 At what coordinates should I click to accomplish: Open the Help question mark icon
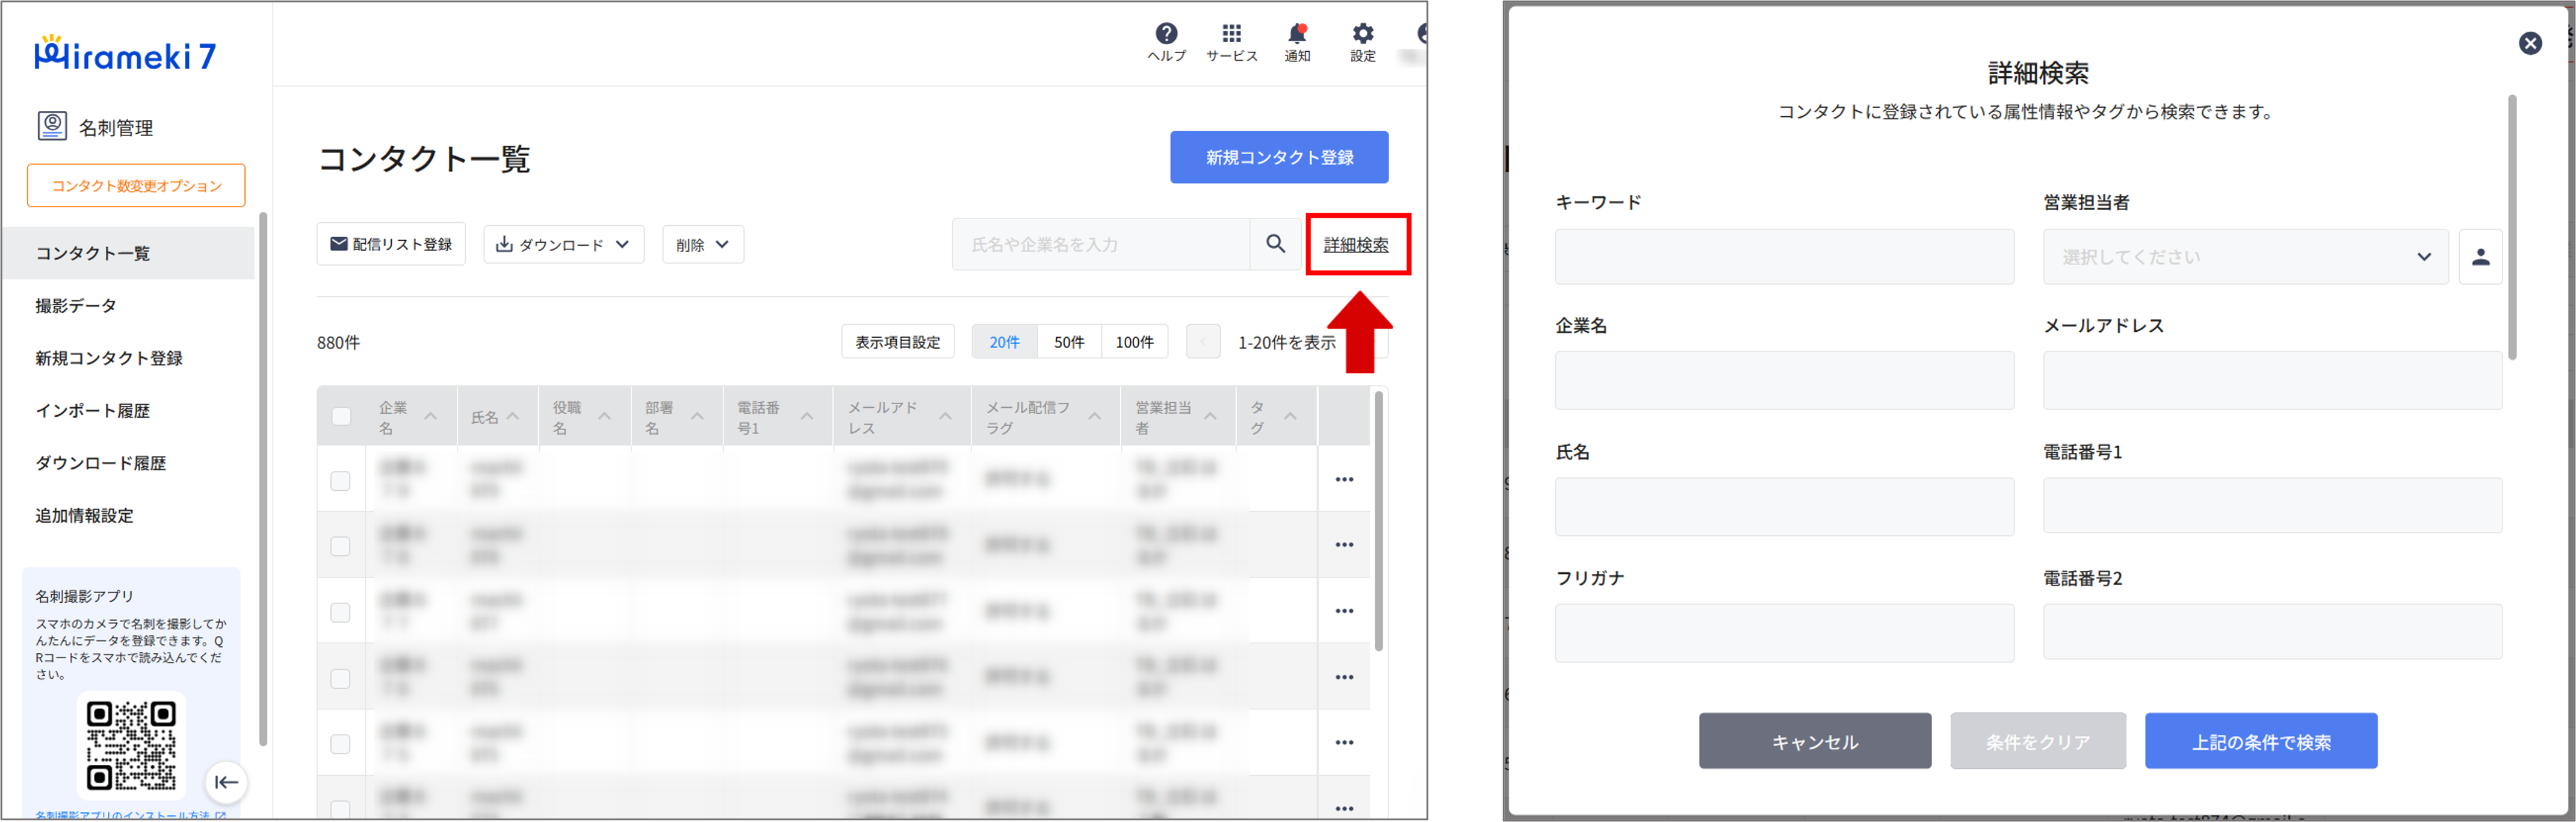(1166, 34)
